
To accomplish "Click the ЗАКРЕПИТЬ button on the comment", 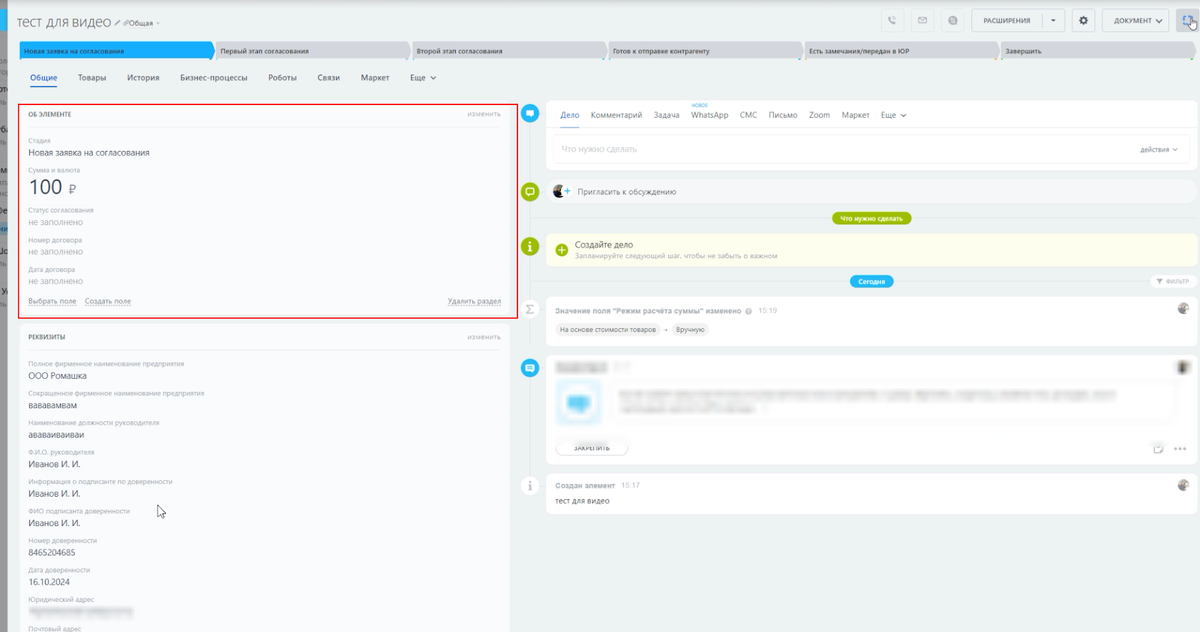I will pyautogui.click(x=592, y=448).
